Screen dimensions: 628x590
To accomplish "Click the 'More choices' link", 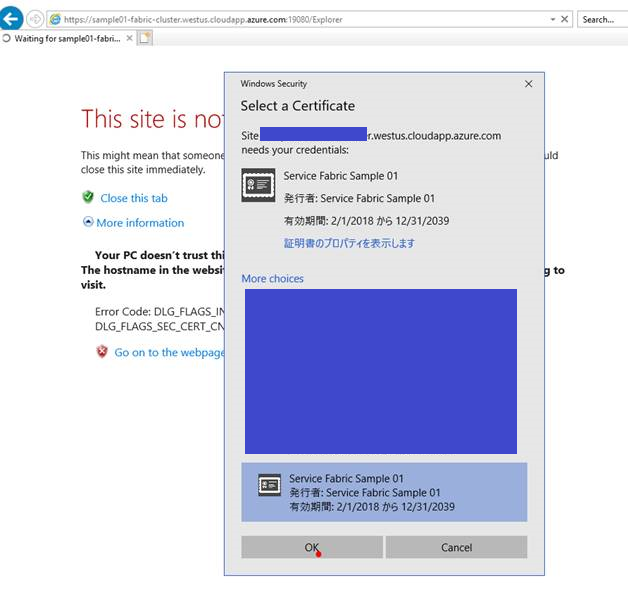I will (272, 279).
